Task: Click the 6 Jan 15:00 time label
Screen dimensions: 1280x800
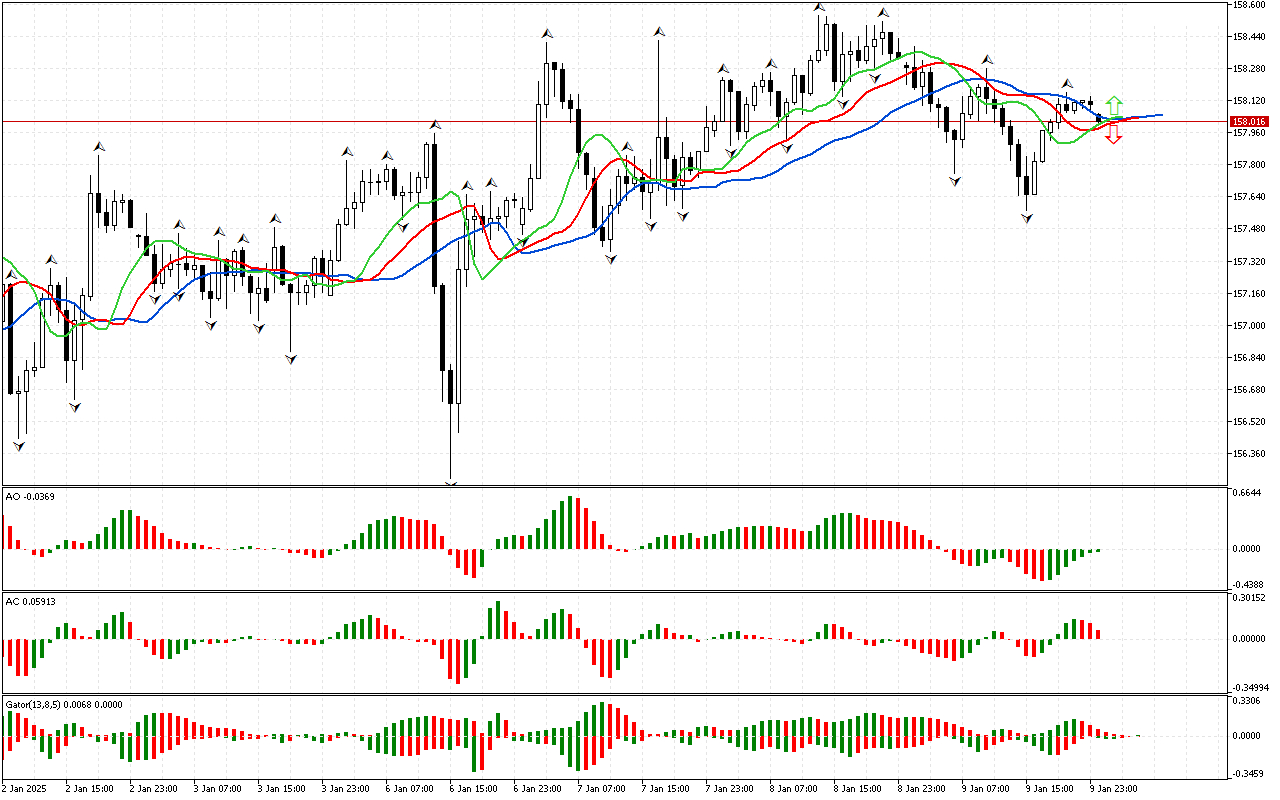Action: point(472,788)
